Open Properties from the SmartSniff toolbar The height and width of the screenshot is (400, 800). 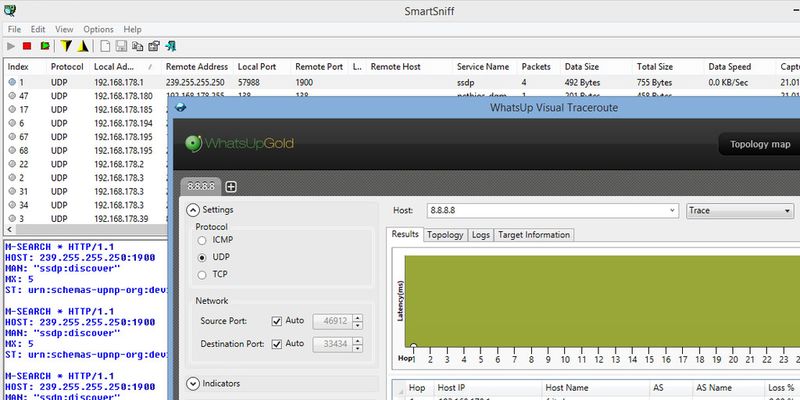point(154,46)
